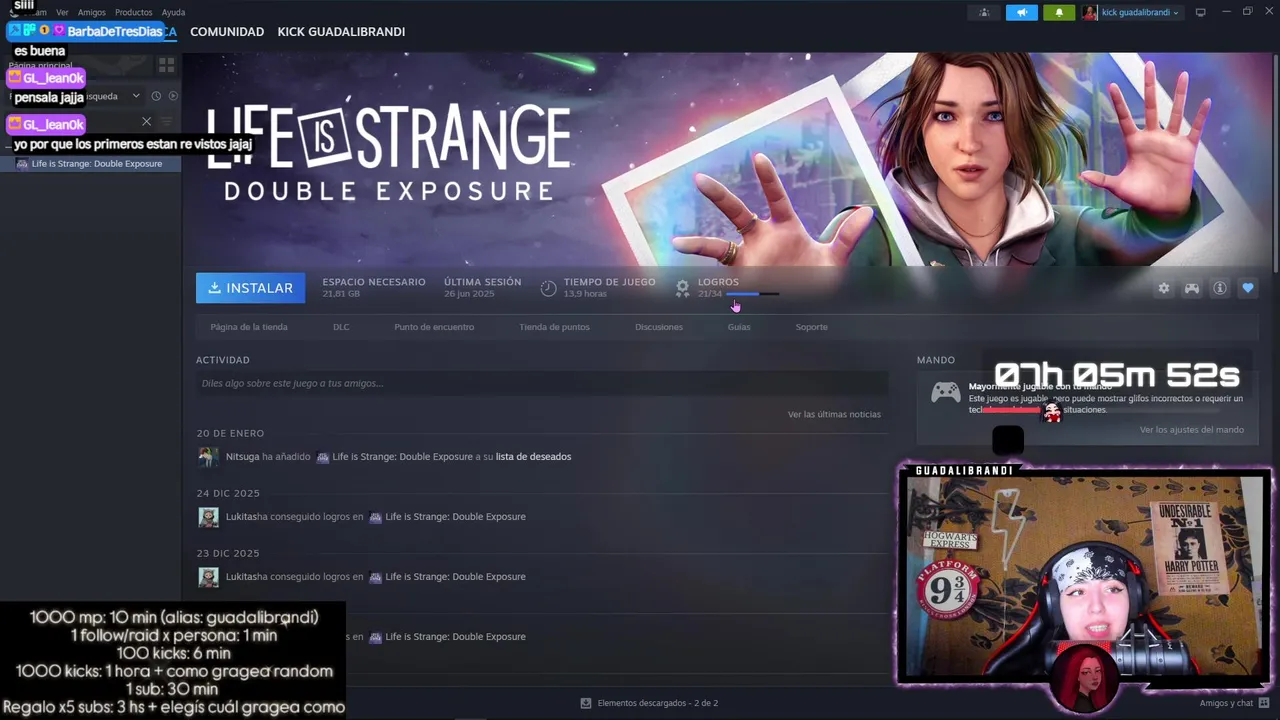This screenshot has height=720, width=1280.
Task: Click the achievements progress bar
Action: point(754,294)
